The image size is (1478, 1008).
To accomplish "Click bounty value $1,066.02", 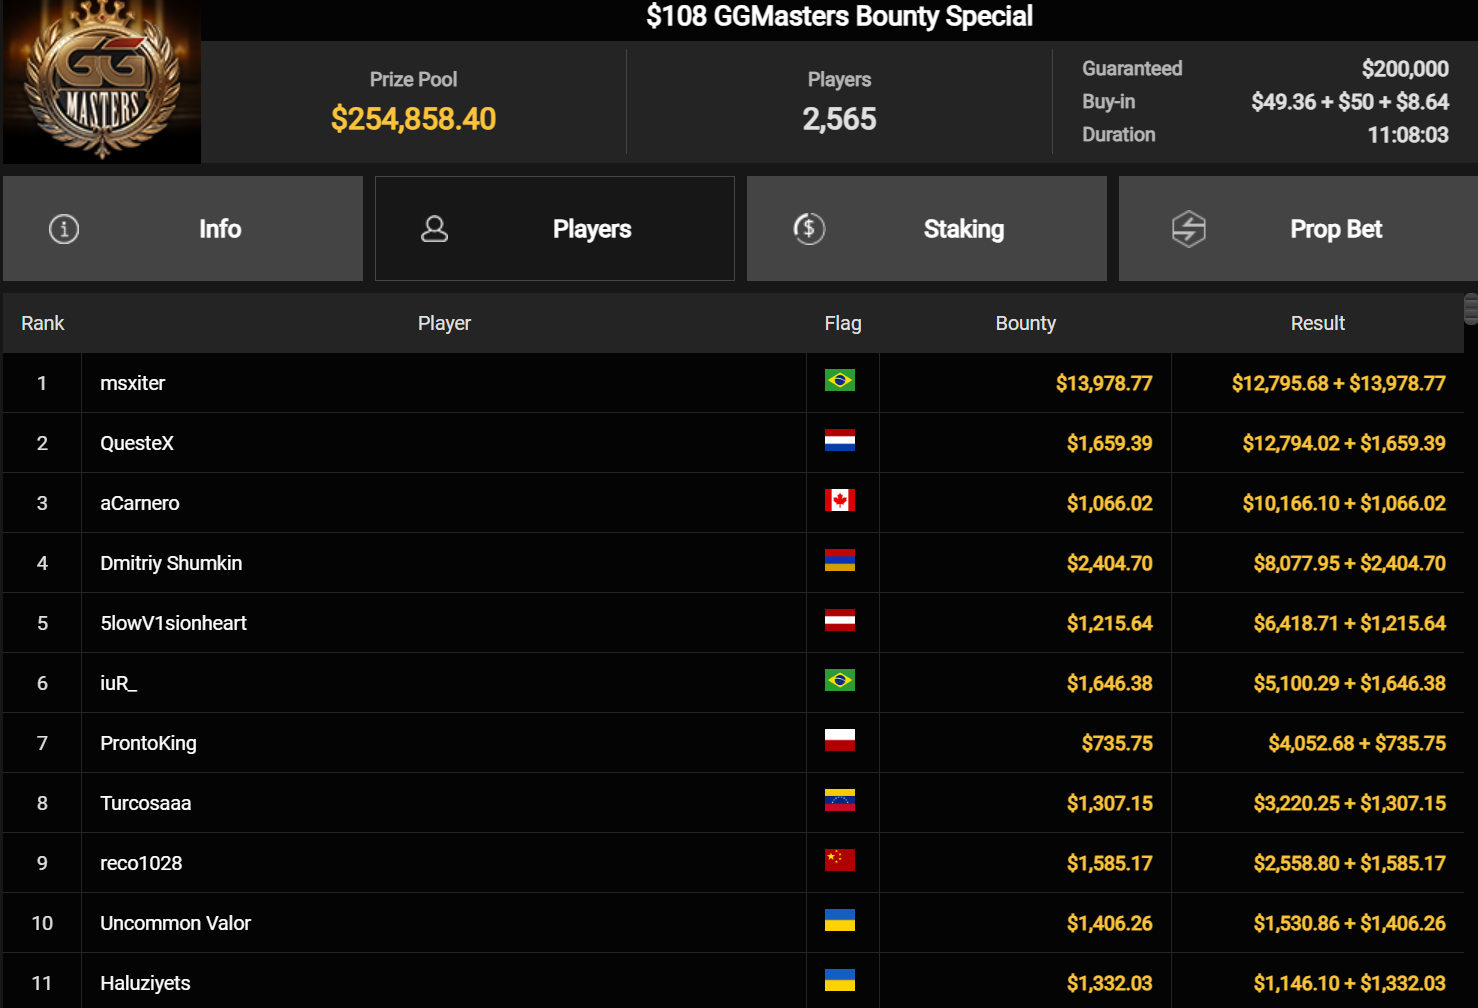I will (1109, 503).
